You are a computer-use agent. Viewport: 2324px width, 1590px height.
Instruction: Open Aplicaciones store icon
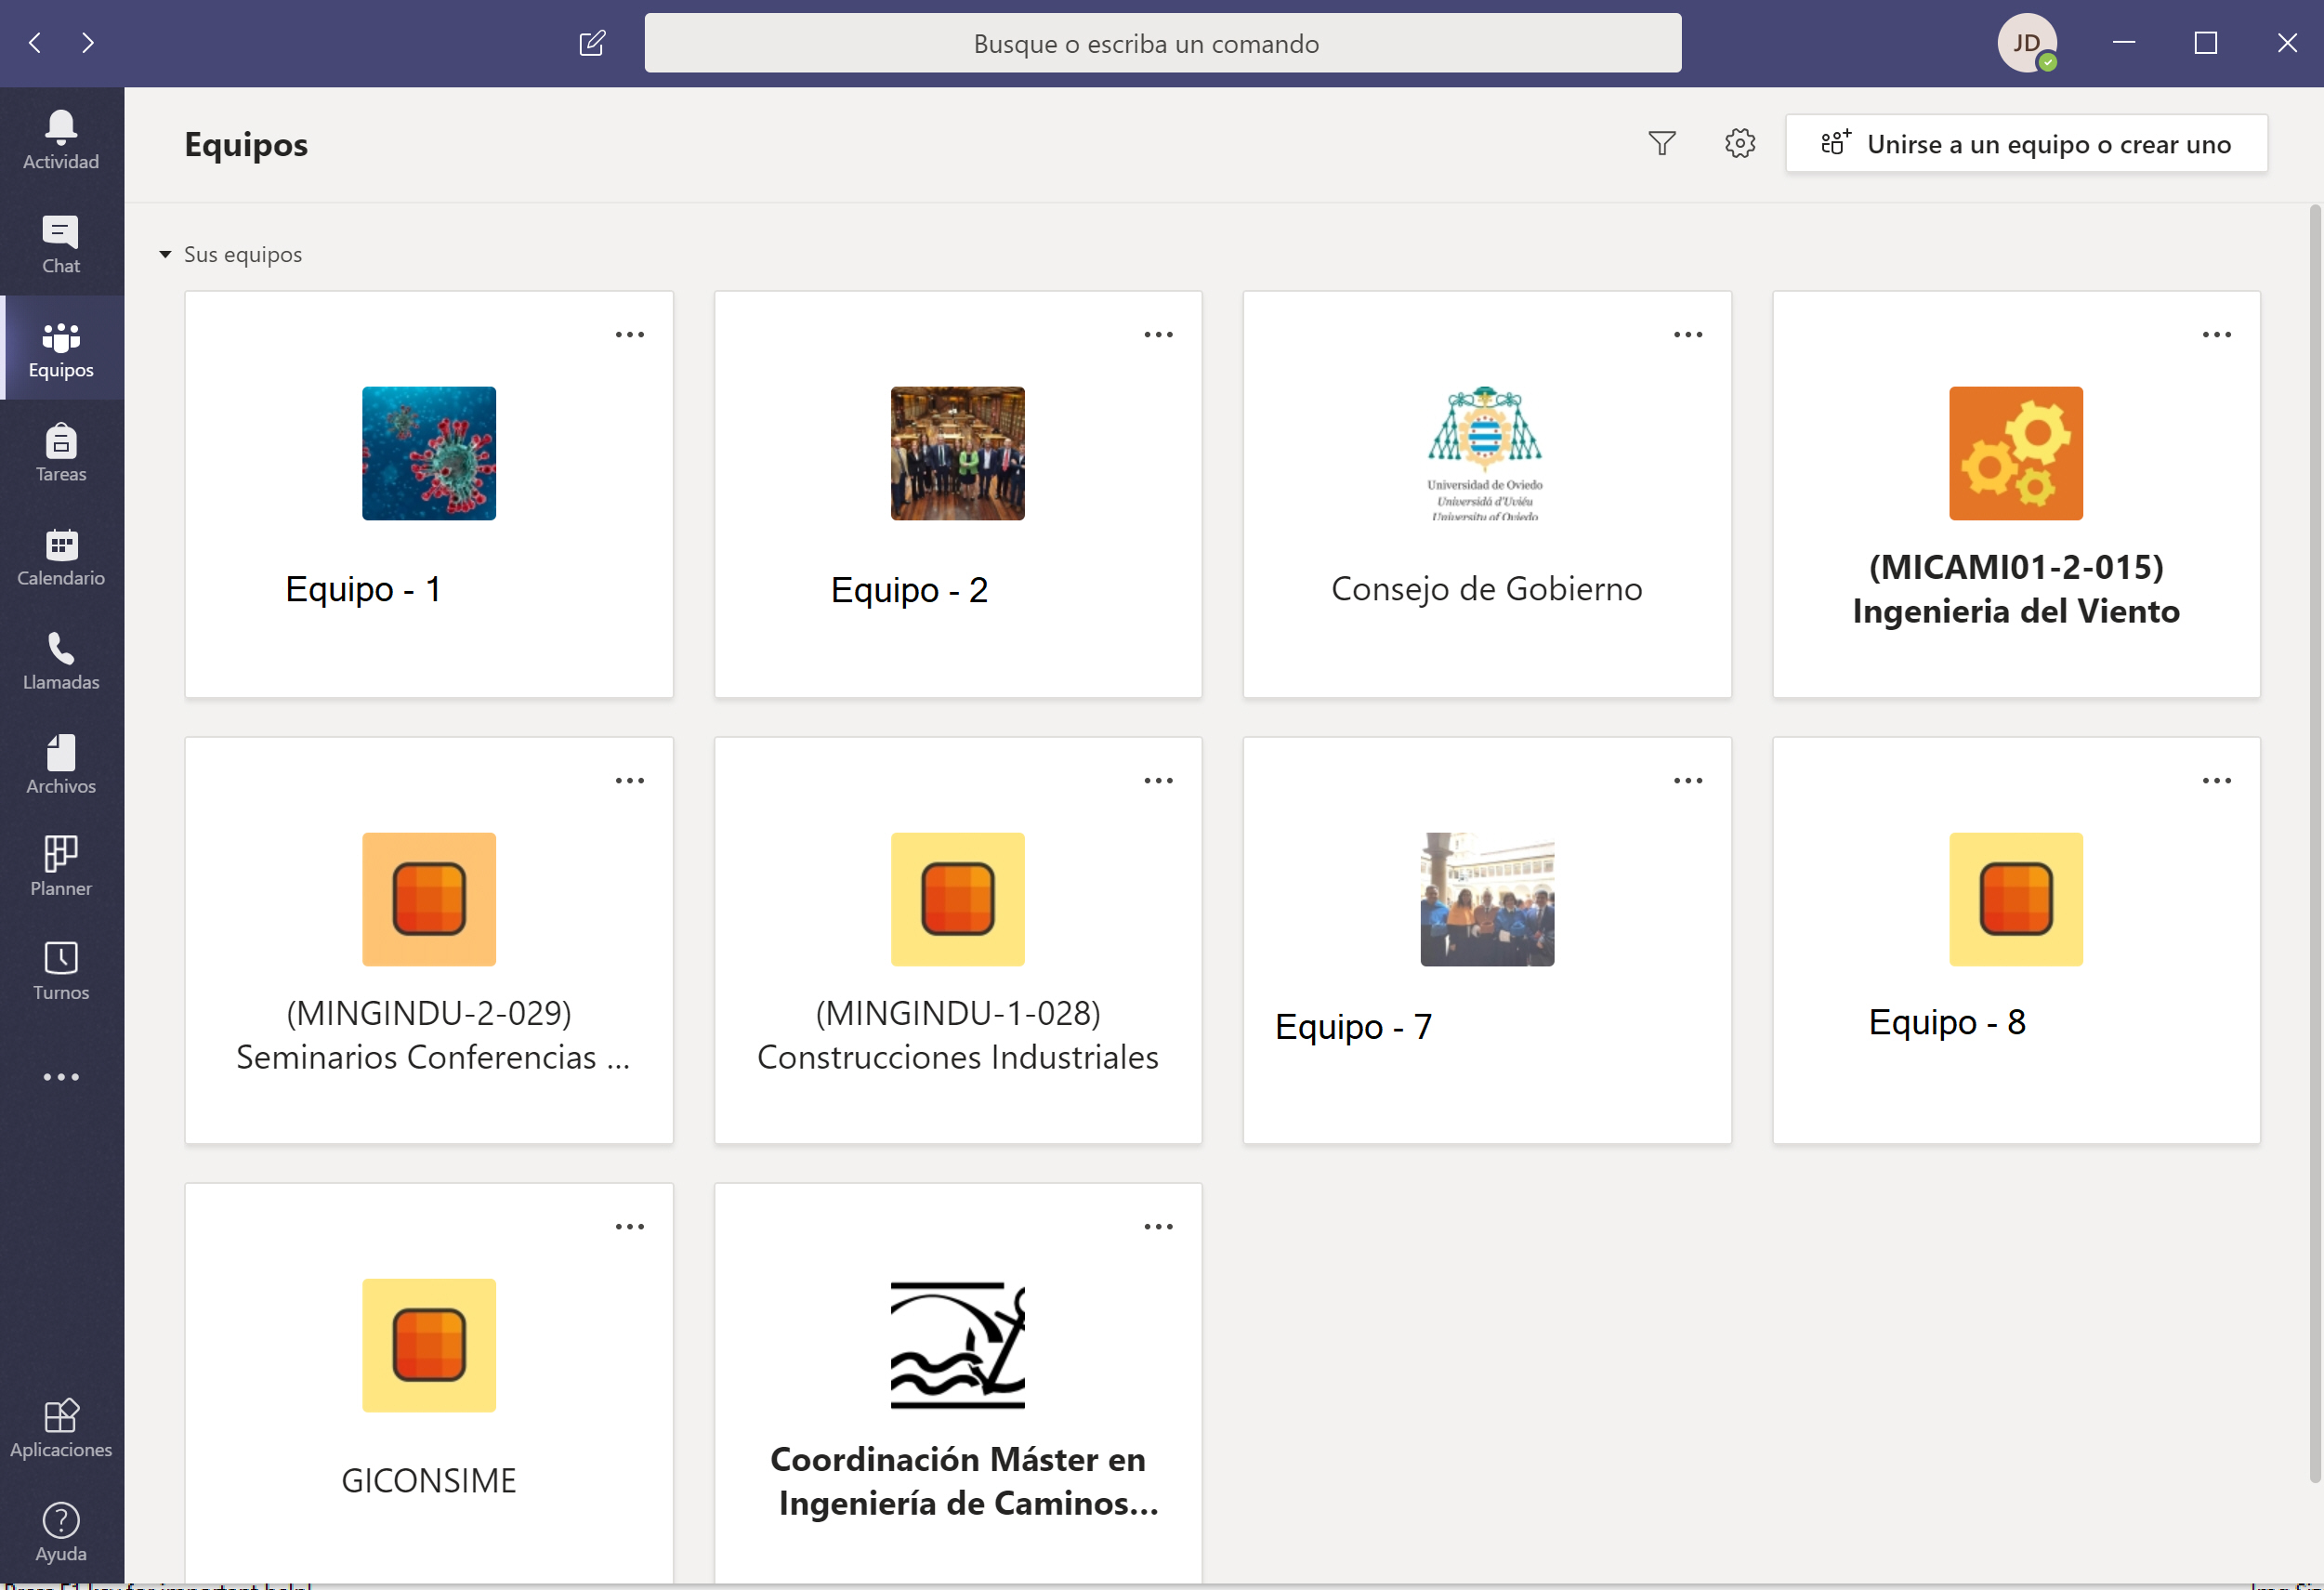61,1427
